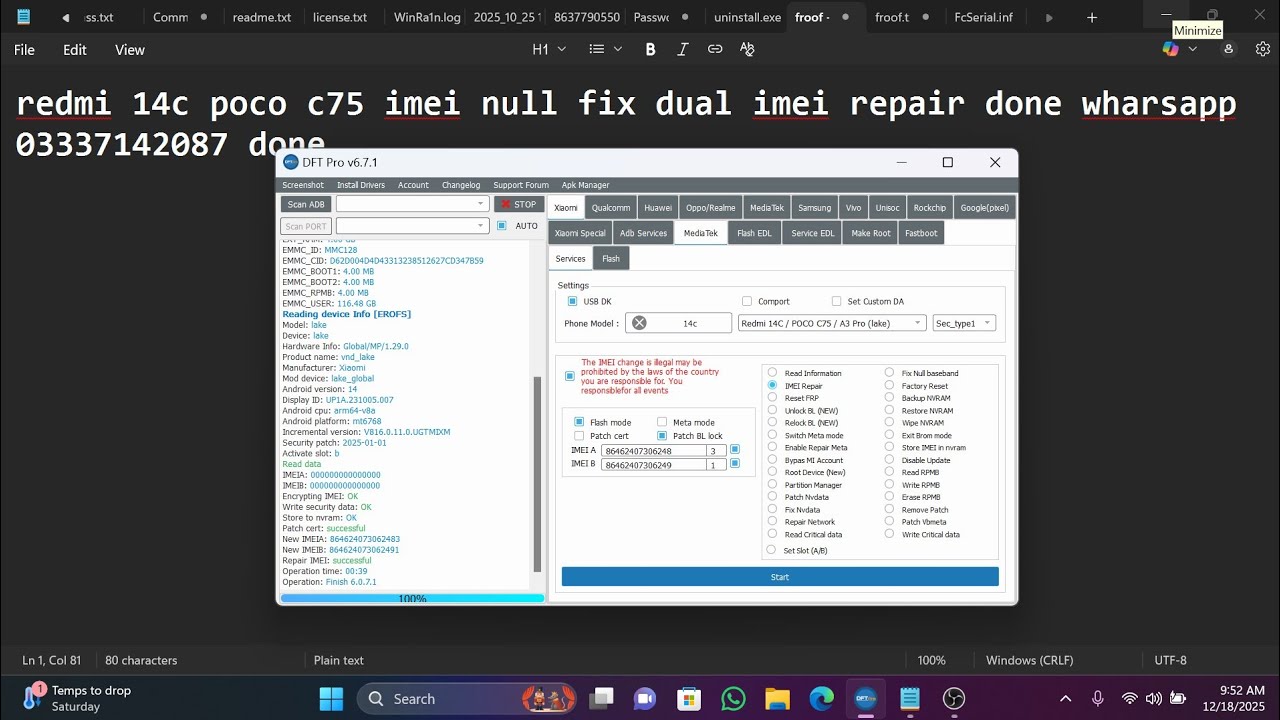Open the list style dropdown in Notepad
1280x720 pixels.
pyautogui.click(x=606, y=49)
